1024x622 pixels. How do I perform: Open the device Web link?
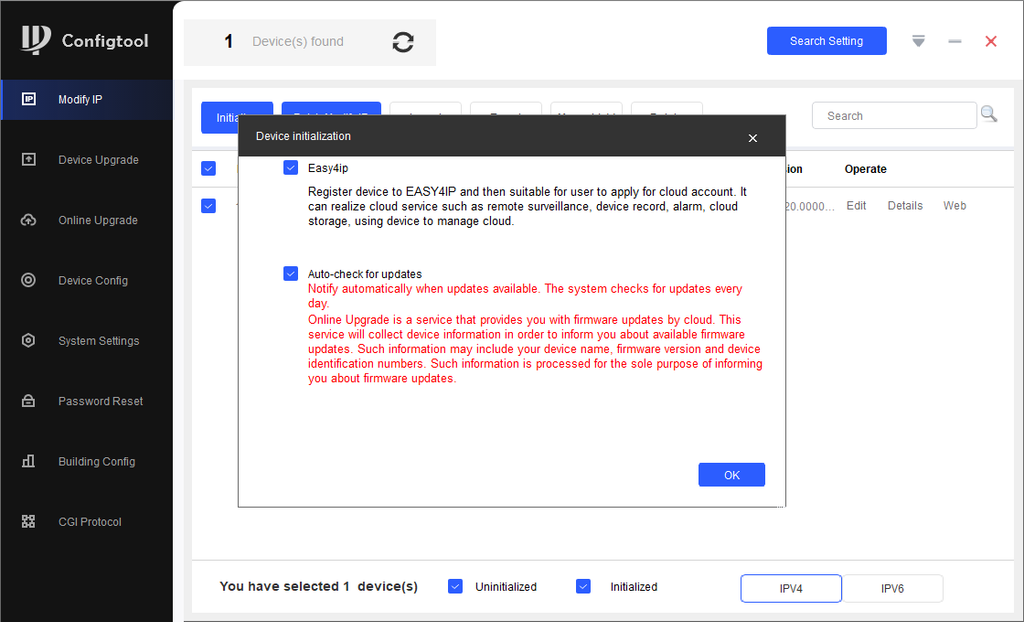click(x=954, y=206)
